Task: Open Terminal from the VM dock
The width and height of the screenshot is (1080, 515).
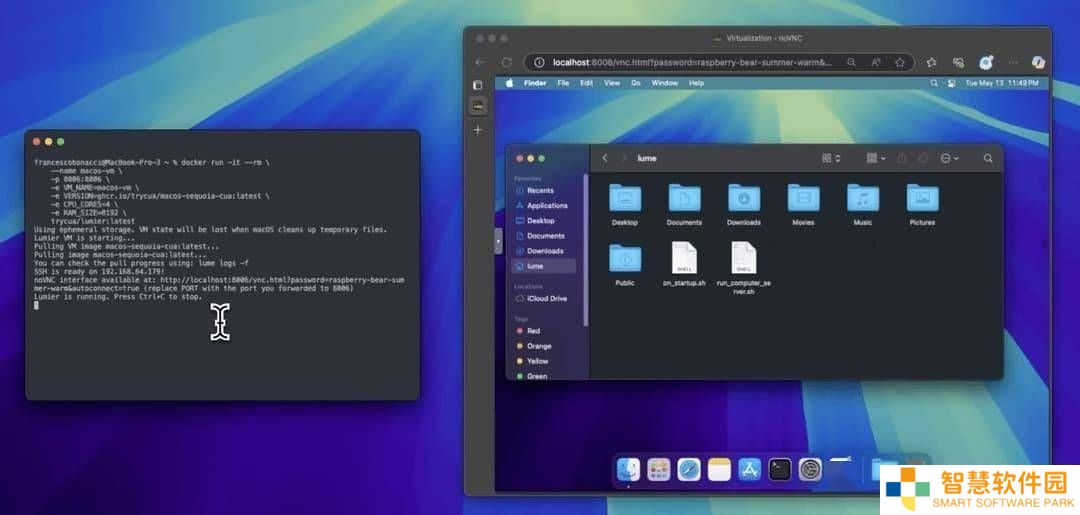Action: (x=780, y=470)
